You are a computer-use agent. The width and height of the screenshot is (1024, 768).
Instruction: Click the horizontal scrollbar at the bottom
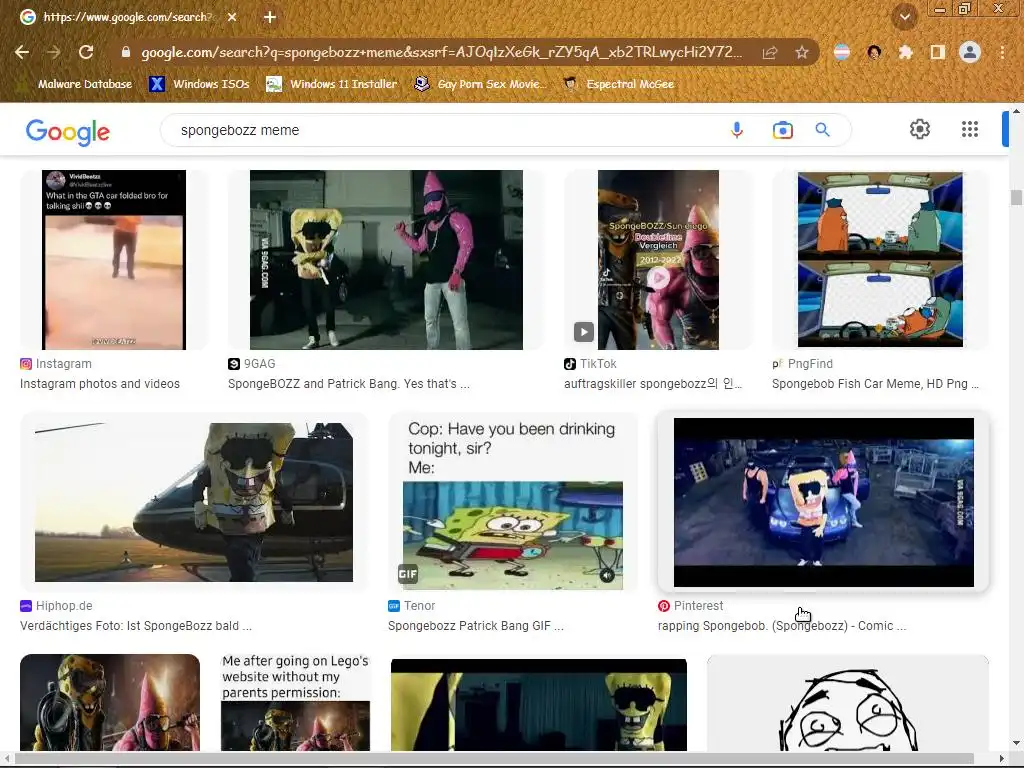pyautogui.click(x=494, y=758)
